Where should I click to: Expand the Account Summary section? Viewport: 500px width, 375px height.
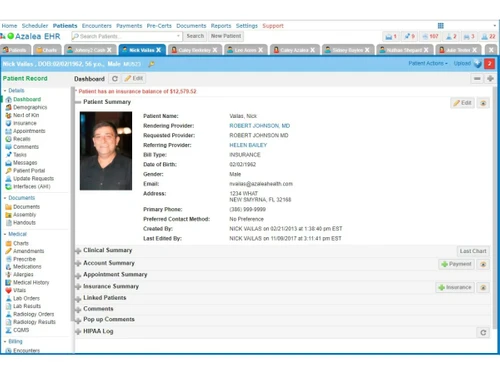[78, 264]
